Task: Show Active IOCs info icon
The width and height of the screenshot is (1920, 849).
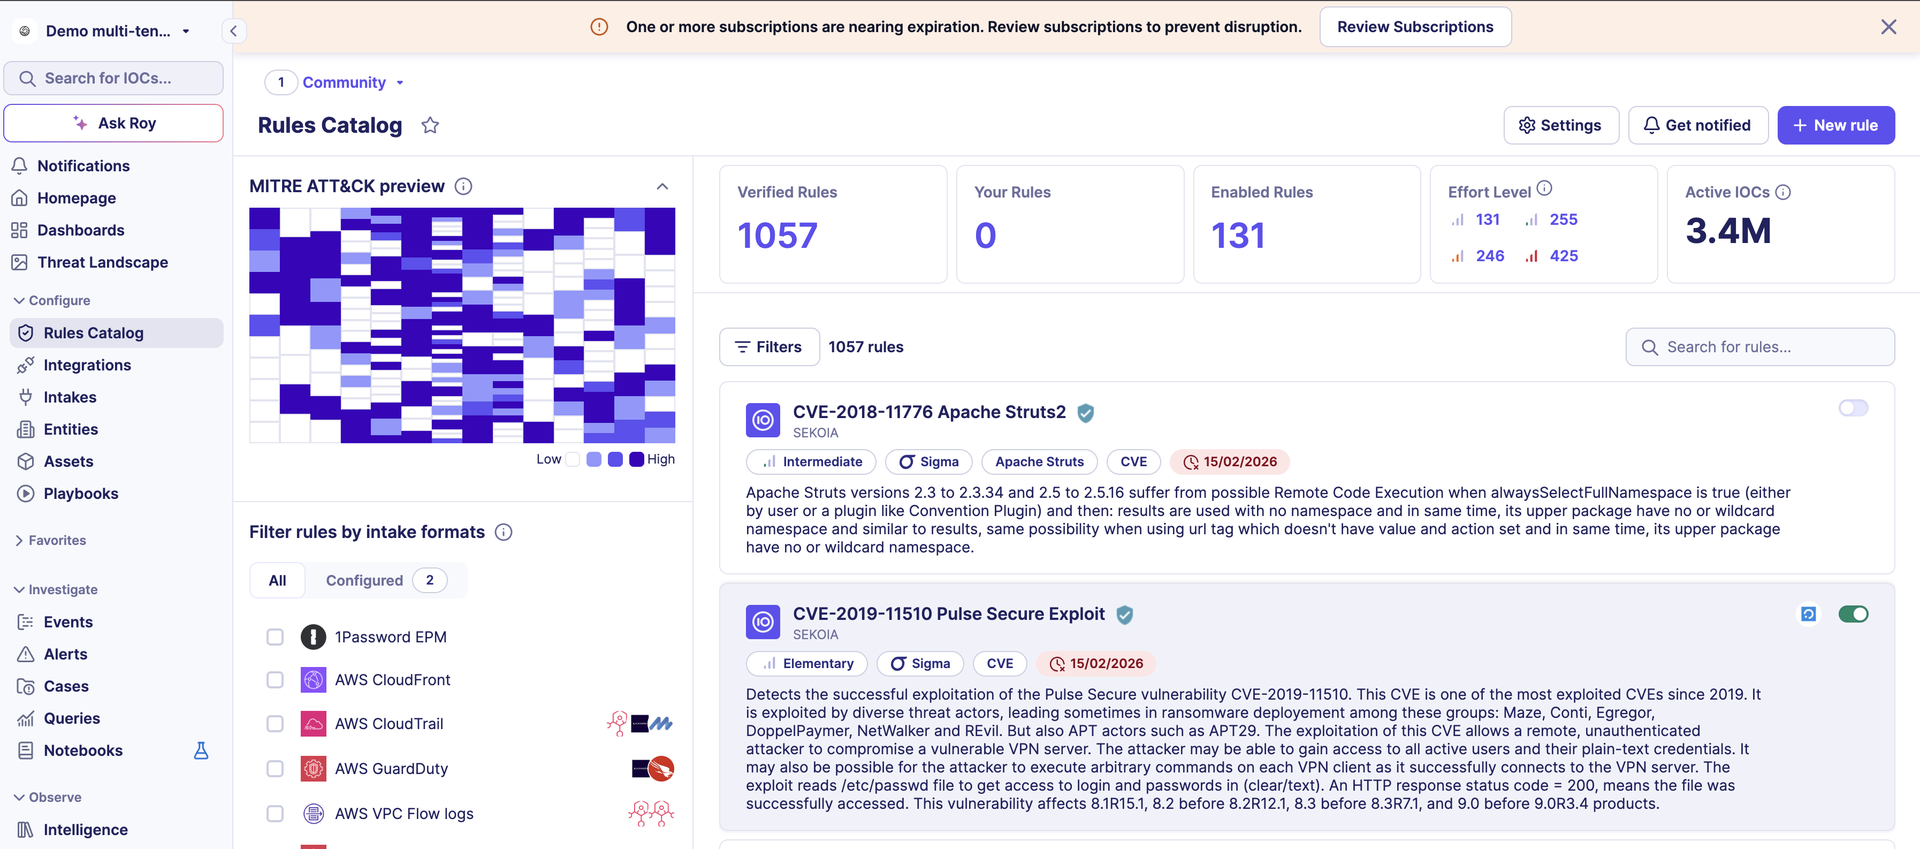Action: tap(1783, 192)
